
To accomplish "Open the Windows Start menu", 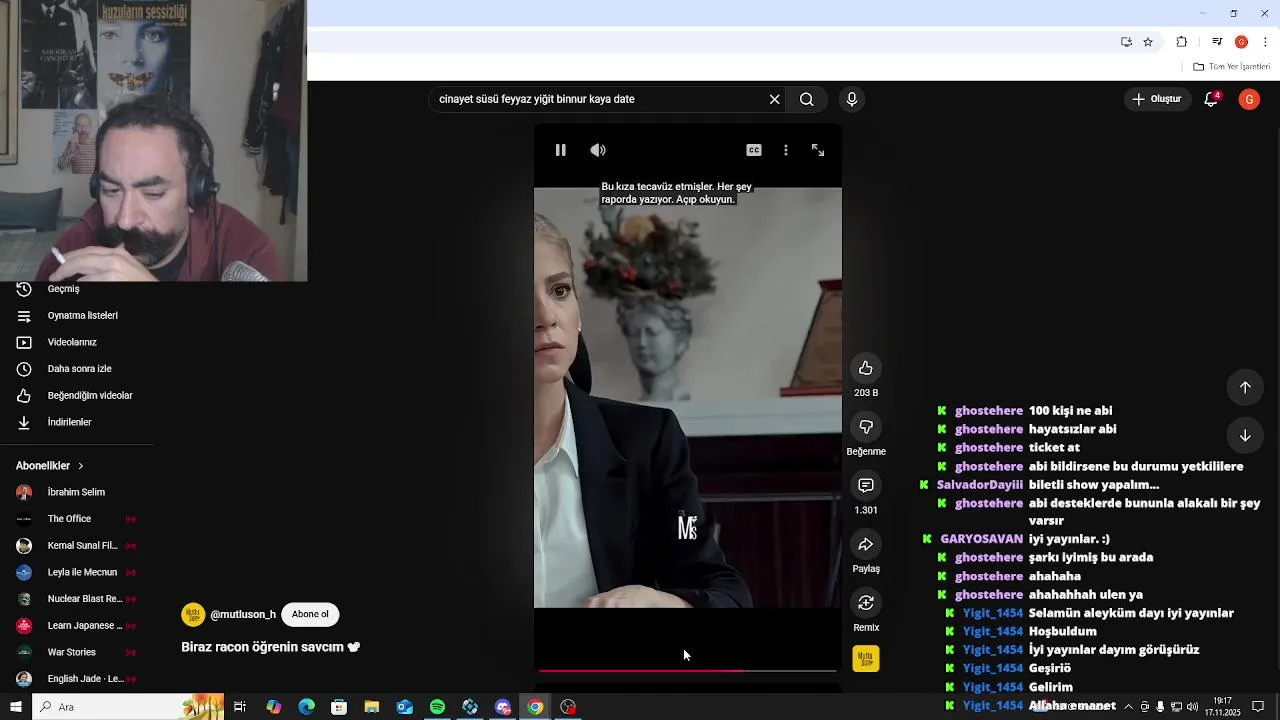I will [15, 707].
